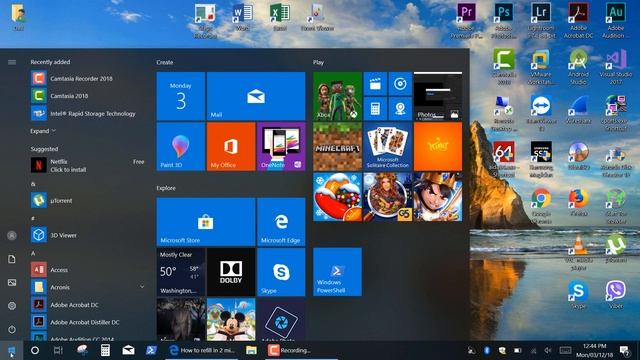This screenshot has height=360, width=640.
Task: Open the Groove Music disc tile
Action: pos(400,84)
